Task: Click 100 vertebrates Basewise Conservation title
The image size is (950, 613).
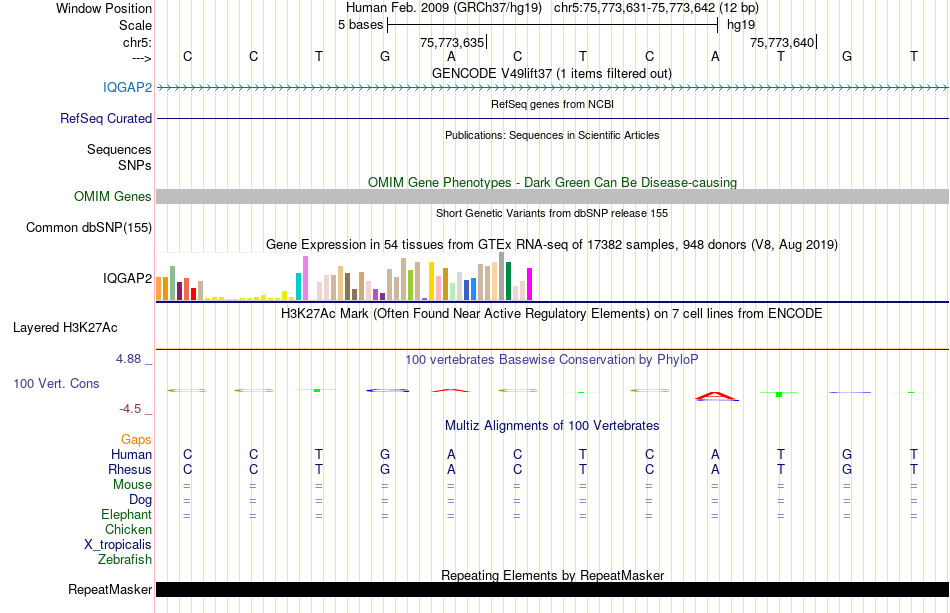Action: [552, 360]
